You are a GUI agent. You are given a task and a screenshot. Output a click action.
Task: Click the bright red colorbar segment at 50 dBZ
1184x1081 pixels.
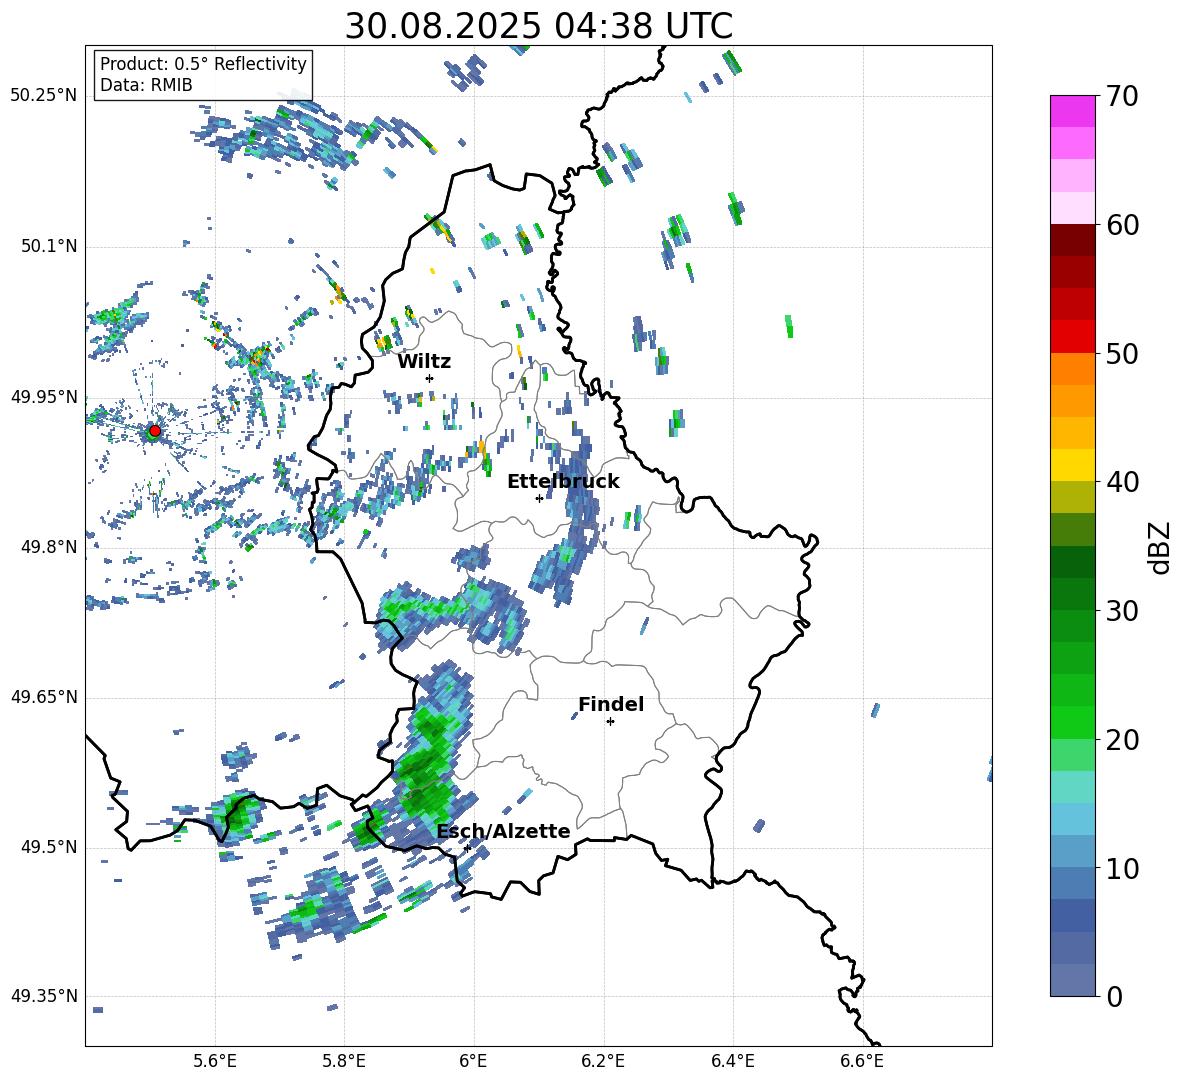coord(1073,337)
